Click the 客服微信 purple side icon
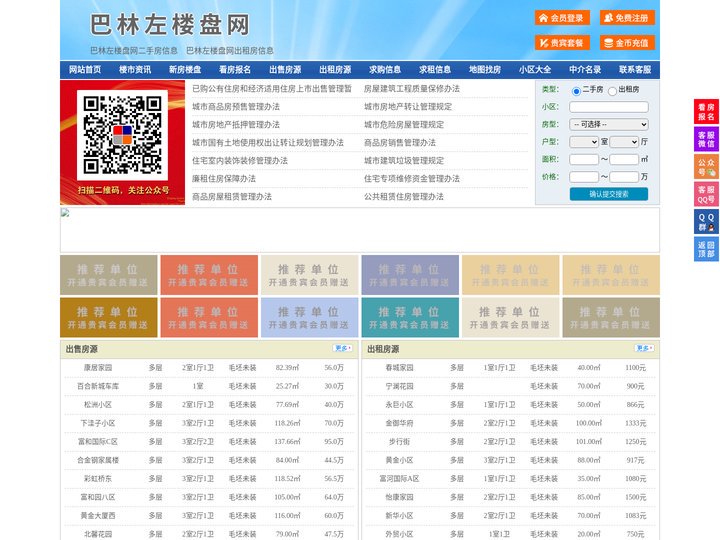The height and width of the screenshot is (540, 720). pyautogui.click(x=706, y=139)
